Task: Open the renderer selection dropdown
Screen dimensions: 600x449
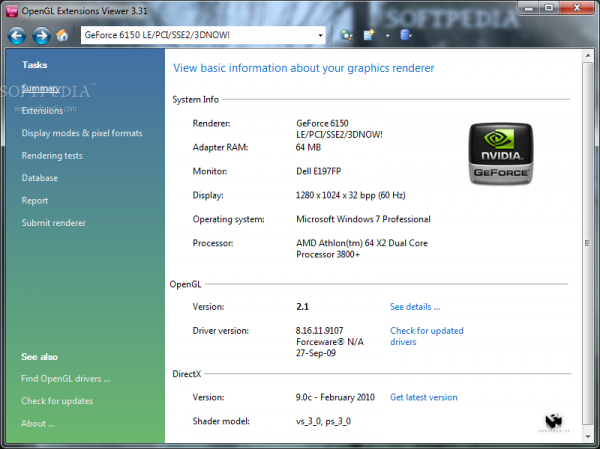Action: 320,35
